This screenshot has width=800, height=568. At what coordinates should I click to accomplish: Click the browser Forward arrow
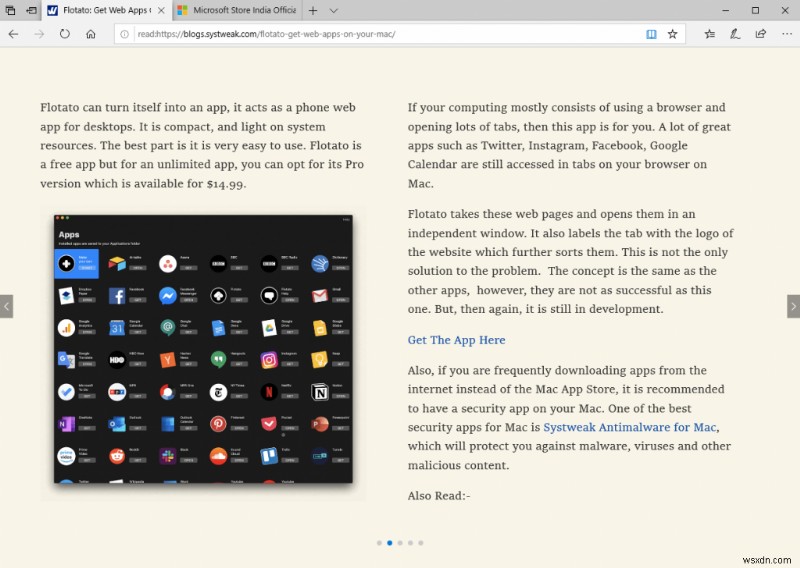(x=39, y=34)
